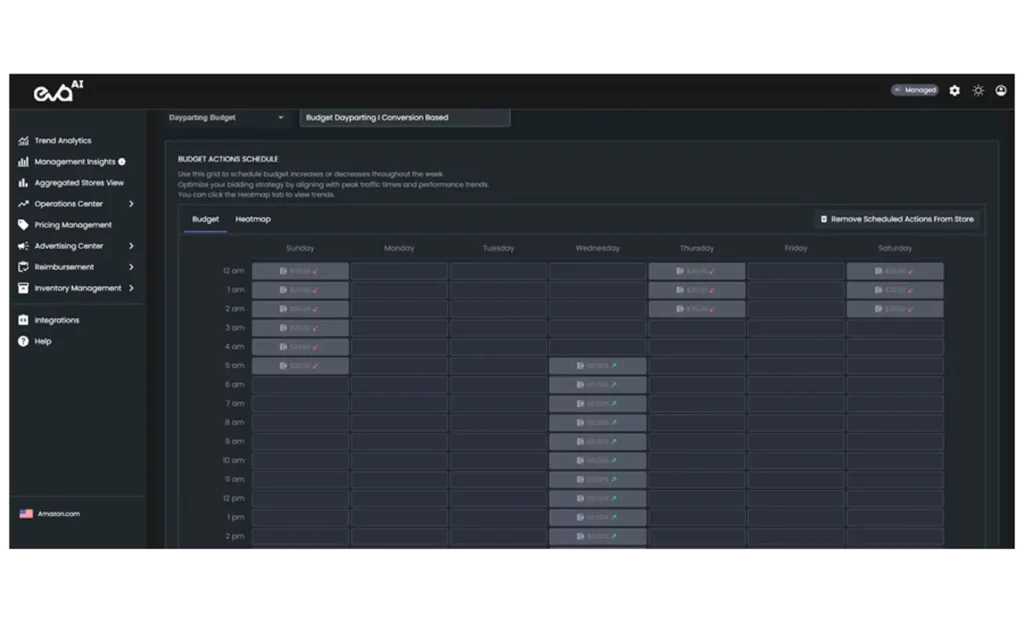
Task: Open the settings gear icon
Action: [x=954, y=90]
